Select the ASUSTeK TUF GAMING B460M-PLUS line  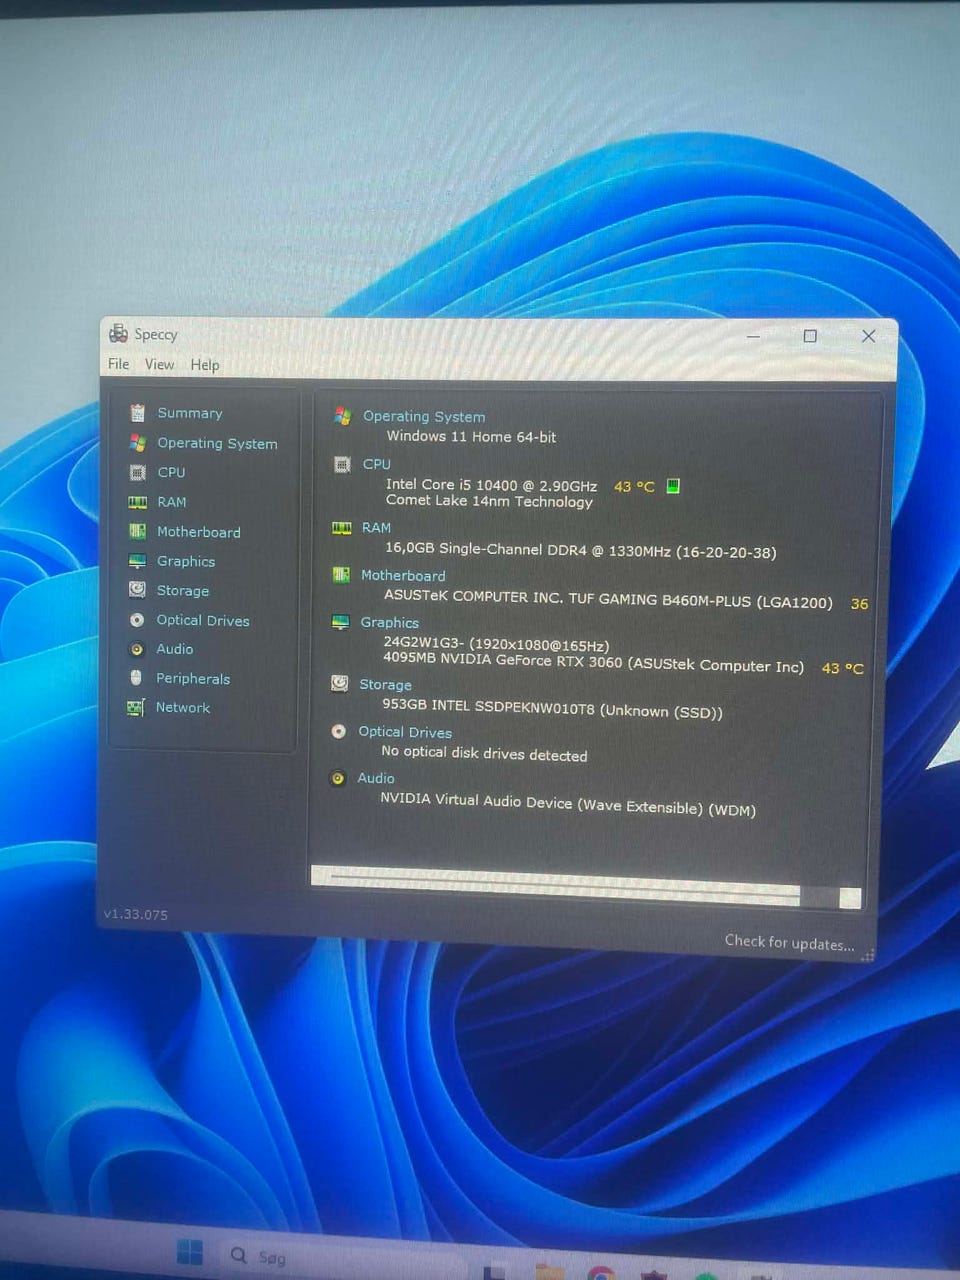coord(608,599)
